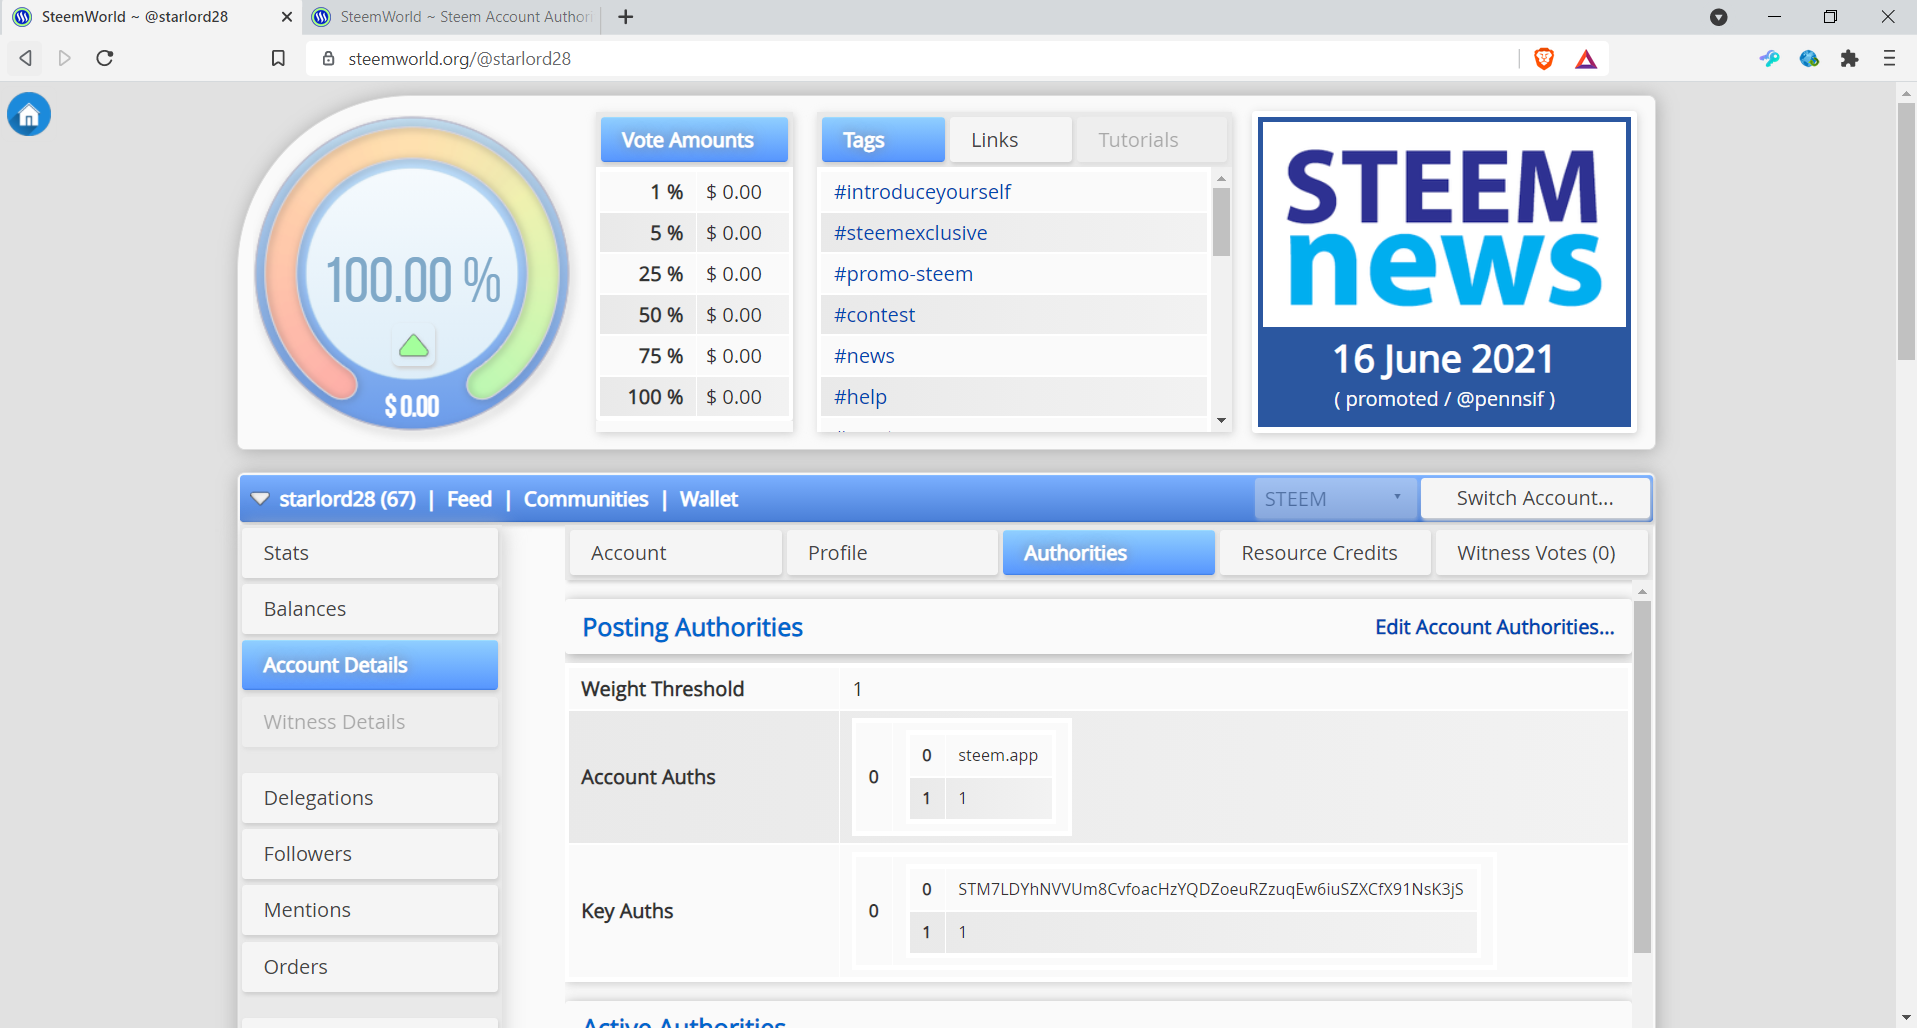
Task: Open the #introduceyourself tag
Action: pyautogui.click(x=922, y=192)
